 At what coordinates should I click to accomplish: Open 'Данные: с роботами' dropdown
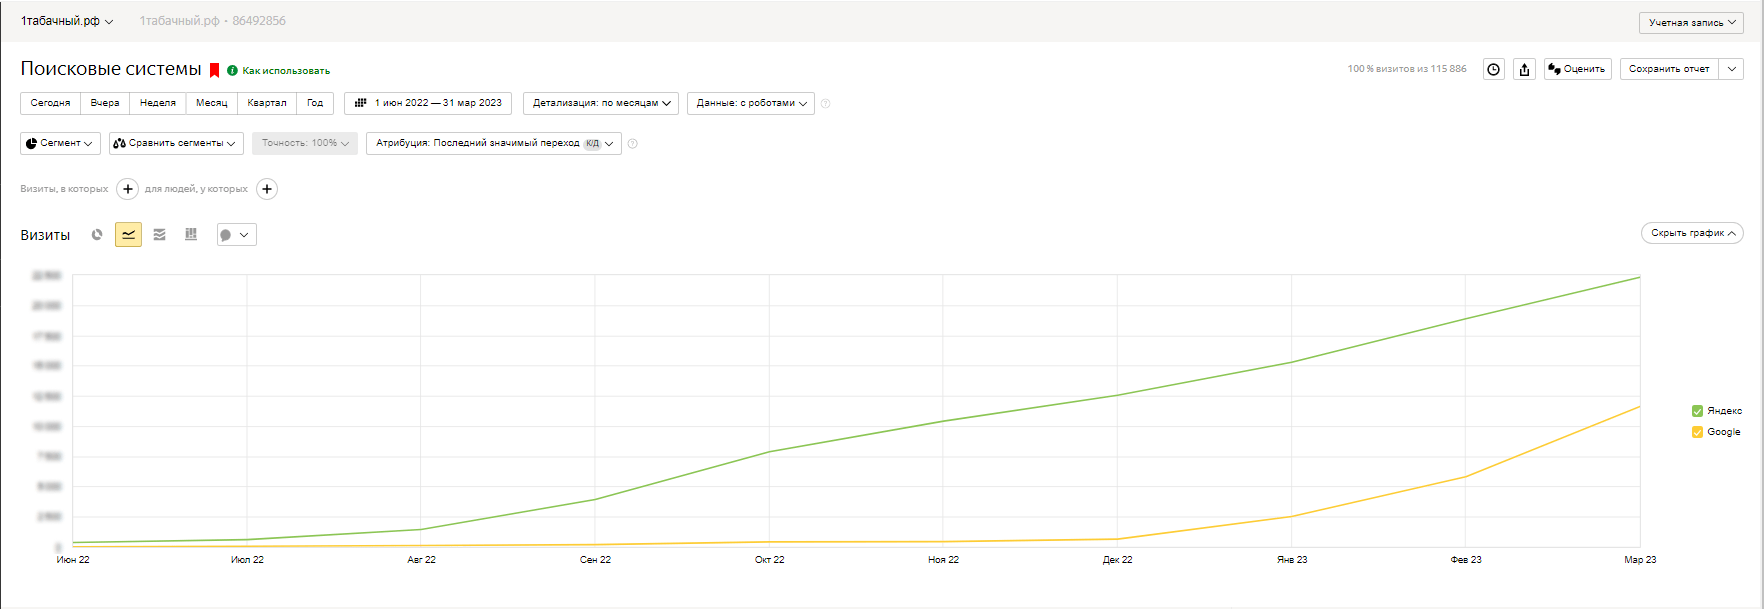pos(751,103)
